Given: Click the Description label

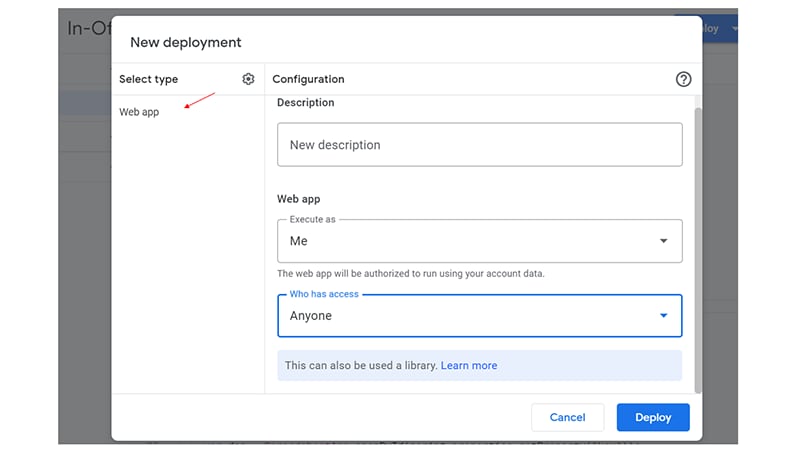Looking at the screenshot, I should pyautogui.click(x=306, y=103).
